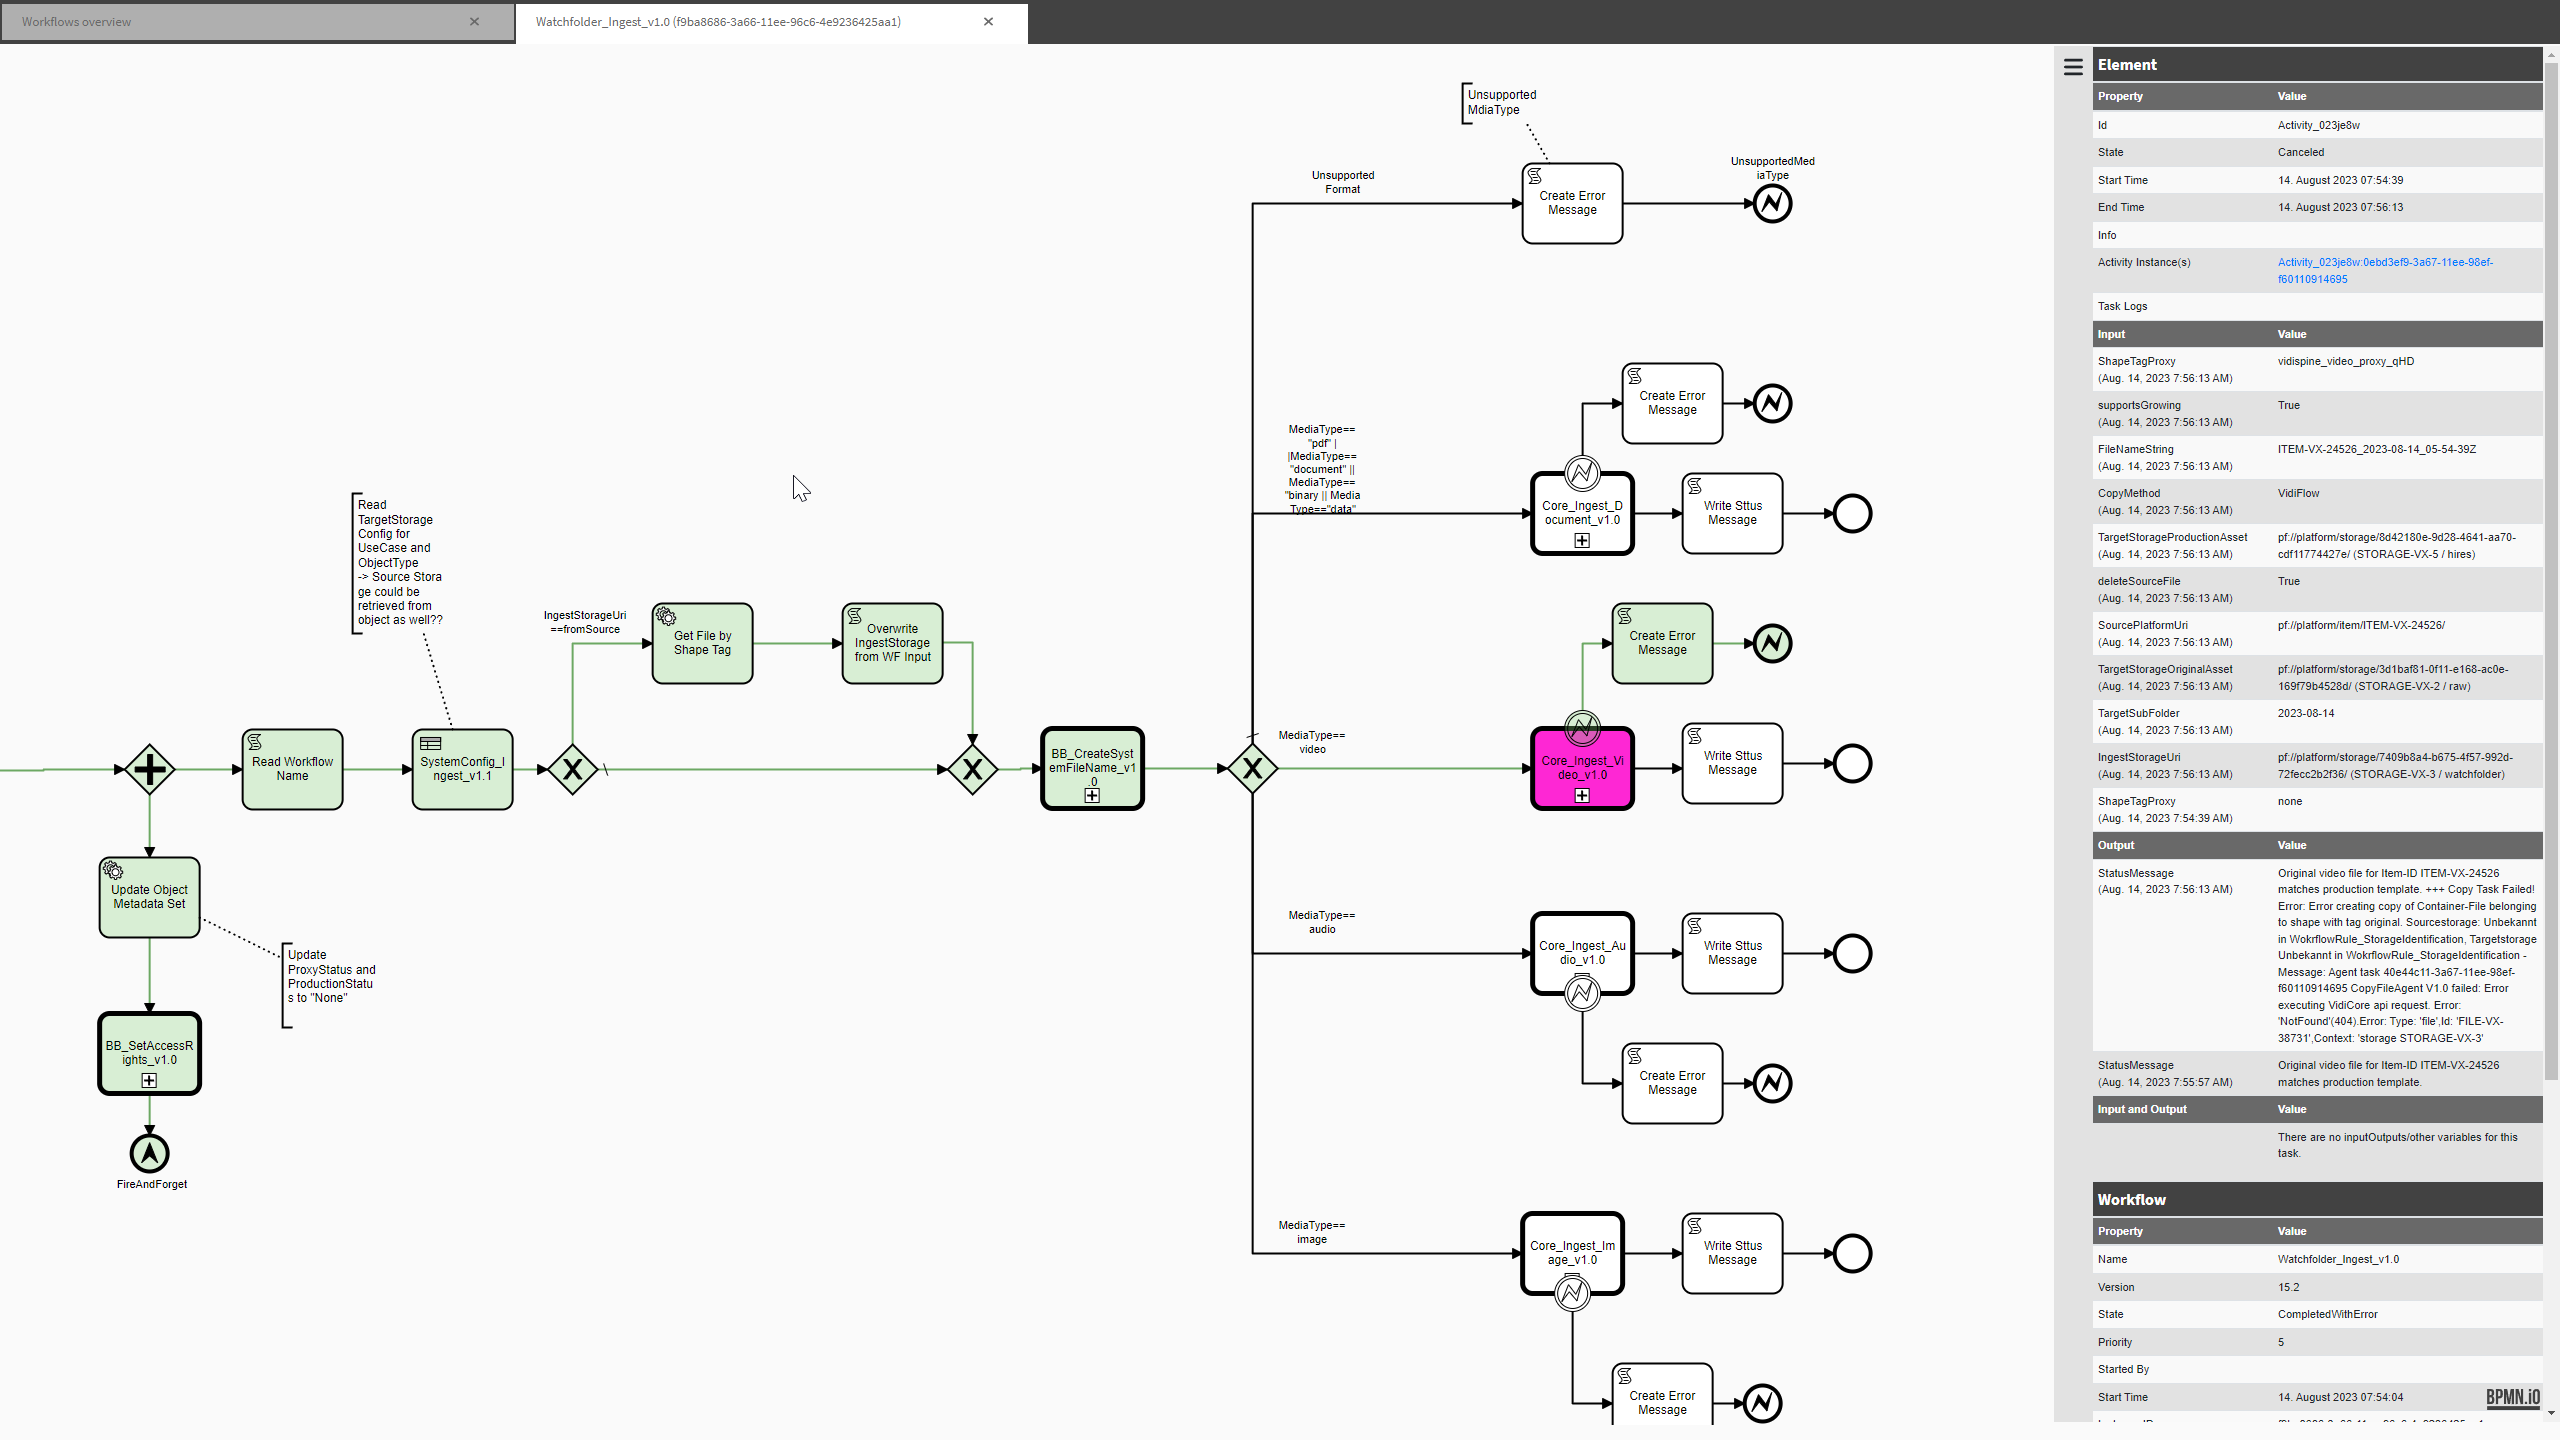Click the ShapeTagProxy value vidispine_video_proxy_qHD

click(2346, 361)
